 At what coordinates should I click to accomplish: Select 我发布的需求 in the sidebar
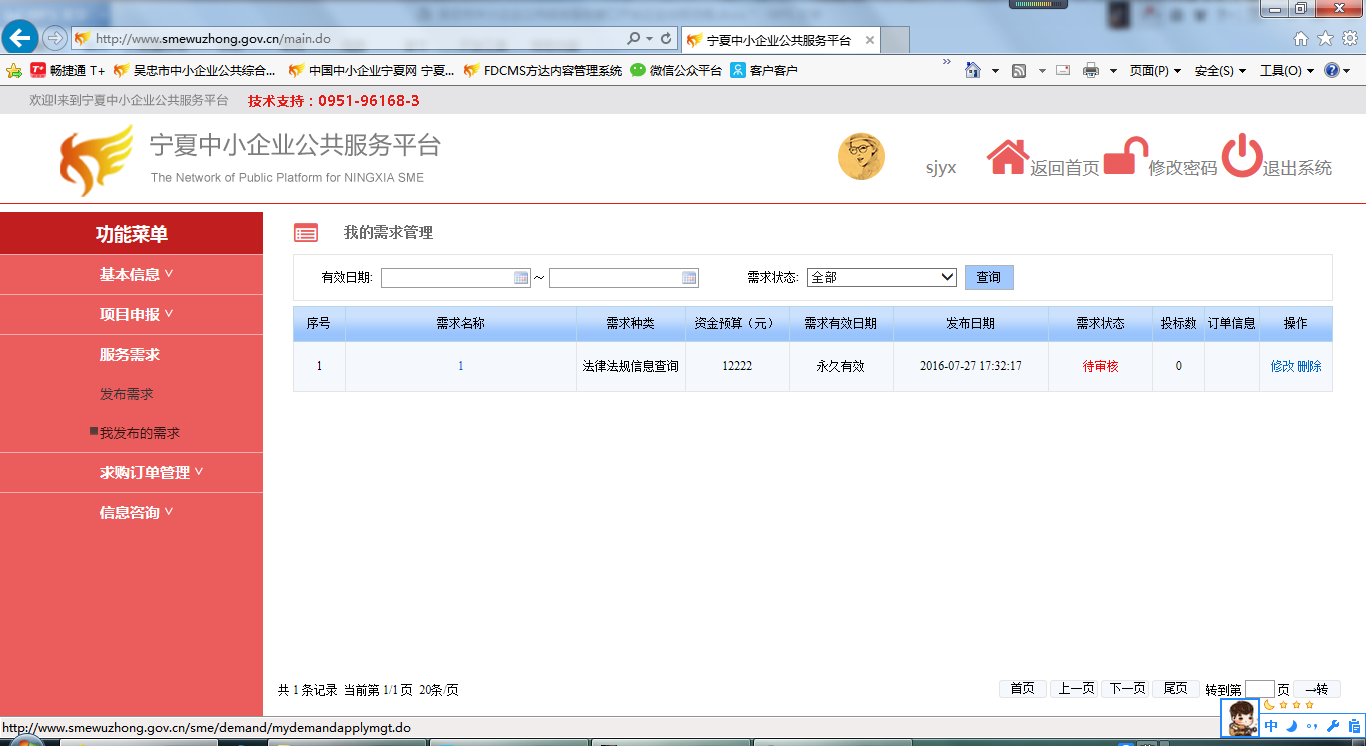140,433
